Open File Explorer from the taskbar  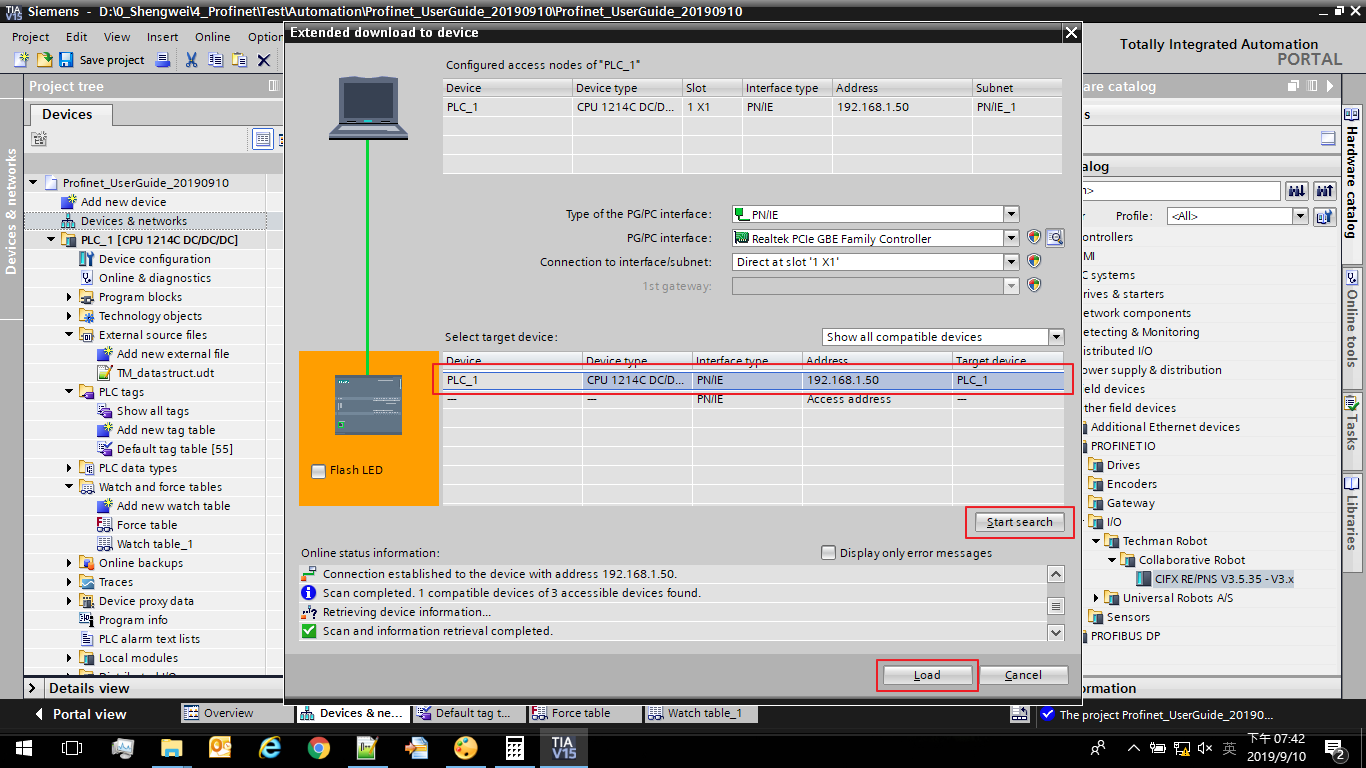(x=172, y=747)
